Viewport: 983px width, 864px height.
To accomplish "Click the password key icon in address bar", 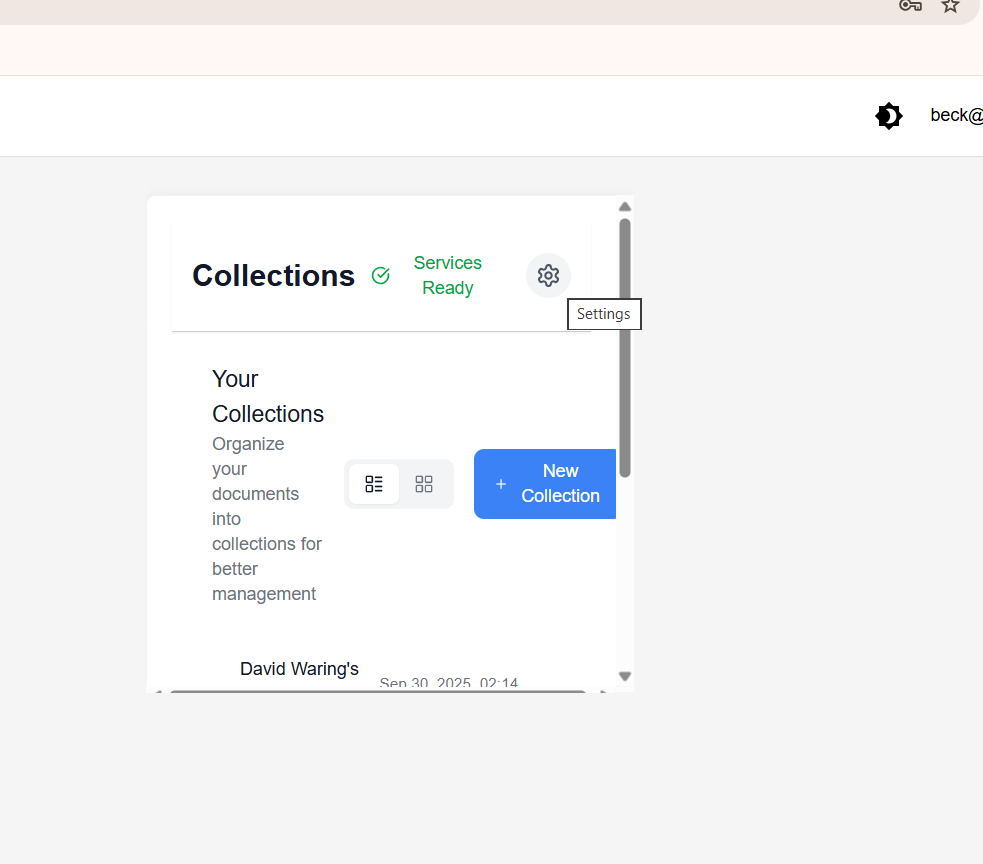I will (x=909, y=5).
